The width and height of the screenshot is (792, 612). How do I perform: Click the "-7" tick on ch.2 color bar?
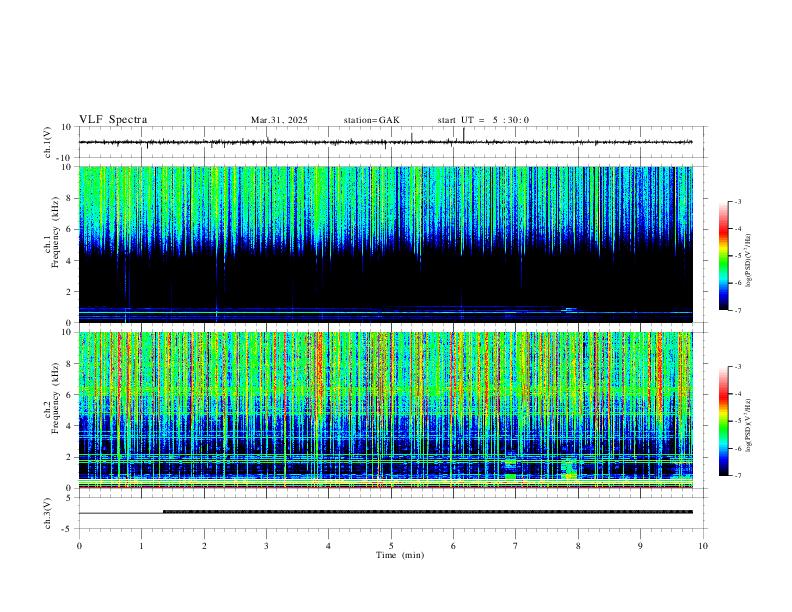tap(738, 476)
